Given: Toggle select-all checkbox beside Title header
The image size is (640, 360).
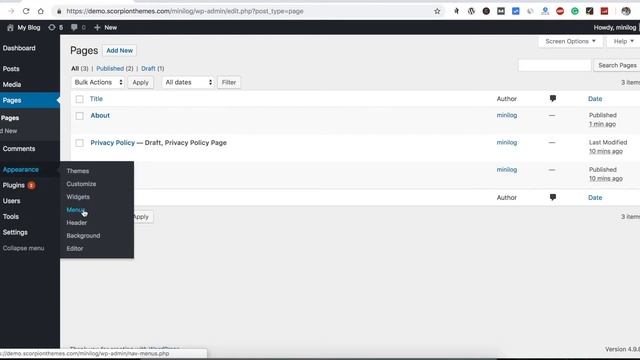Looking at the screenshot, I should (80, 99).
